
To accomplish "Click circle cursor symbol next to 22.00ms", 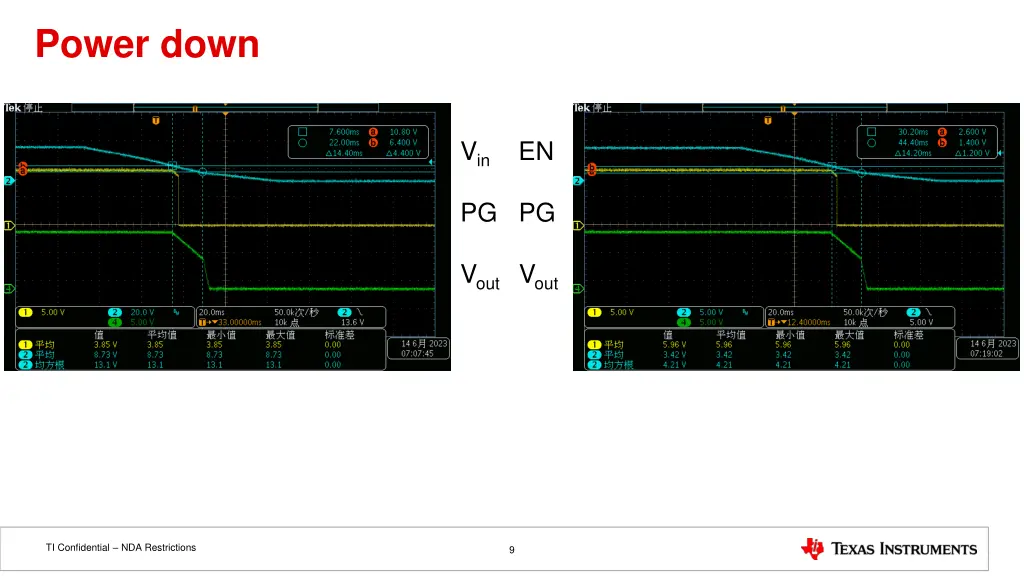I will [x=302, y=142].
